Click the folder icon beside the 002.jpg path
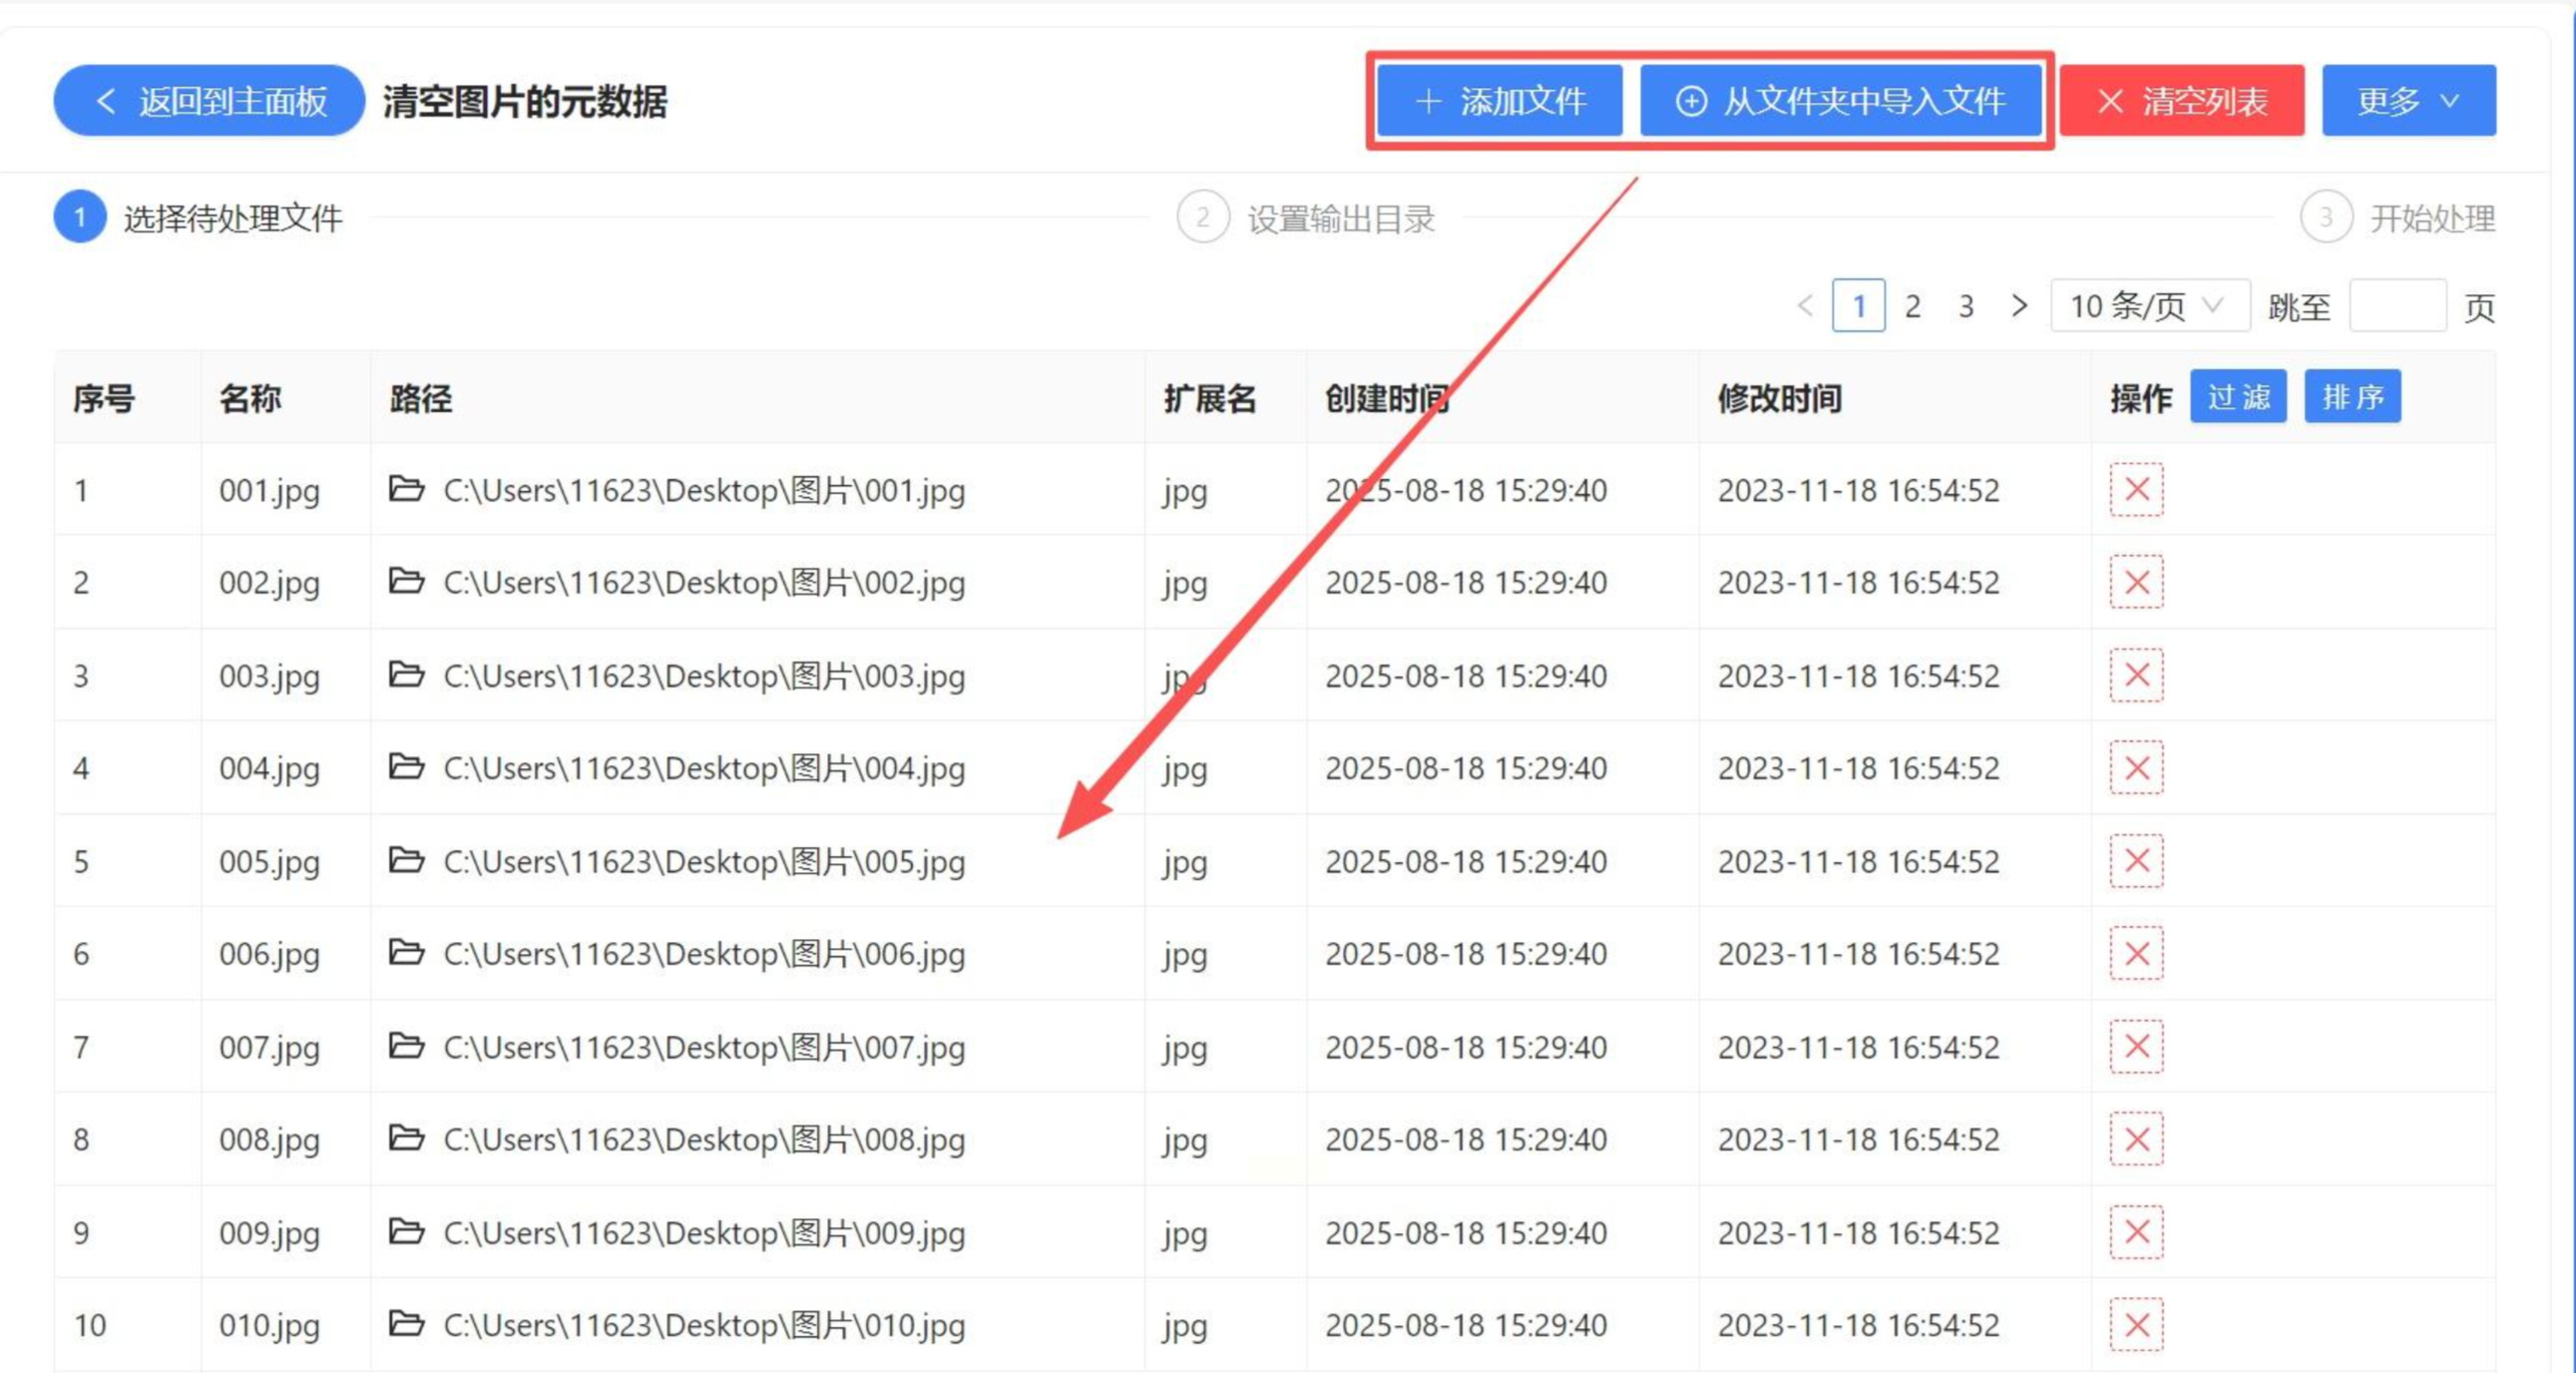 click(406, 581)
